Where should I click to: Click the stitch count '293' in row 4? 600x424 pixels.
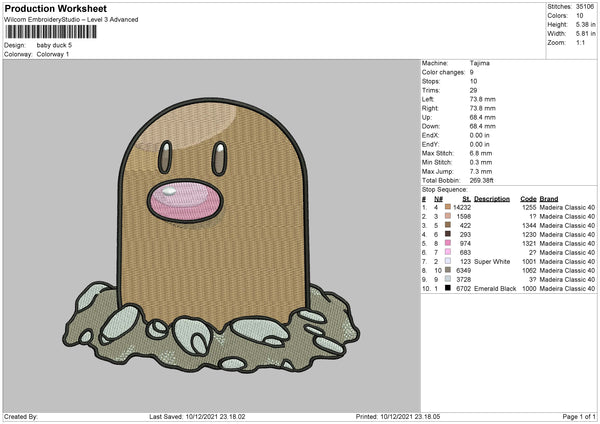466,235
